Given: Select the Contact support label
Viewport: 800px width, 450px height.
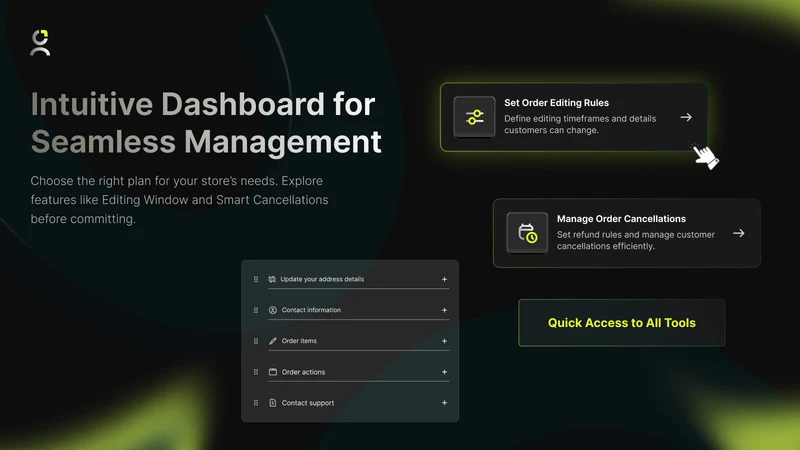Looking at the screenshot, I should pos(308,403).
